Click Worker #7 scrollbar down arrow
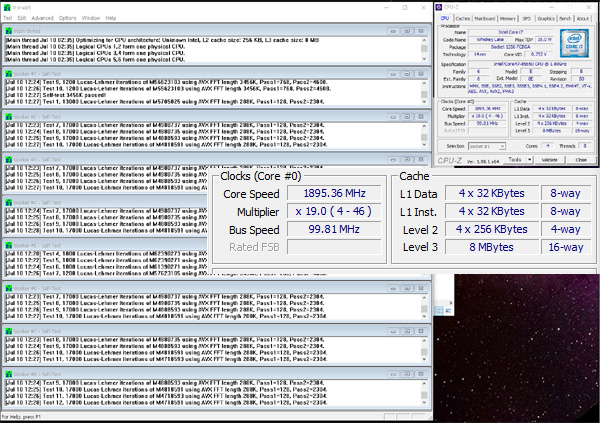This screenshot has height=423, width=600. pyautogui.click(x=424, y=359)
